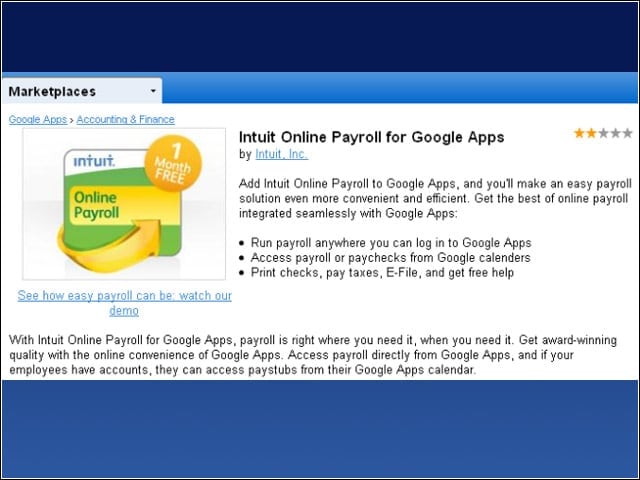Click the paragraph starting 'Add Intuit Online Payroll'
640x480 pixels.
435,198
